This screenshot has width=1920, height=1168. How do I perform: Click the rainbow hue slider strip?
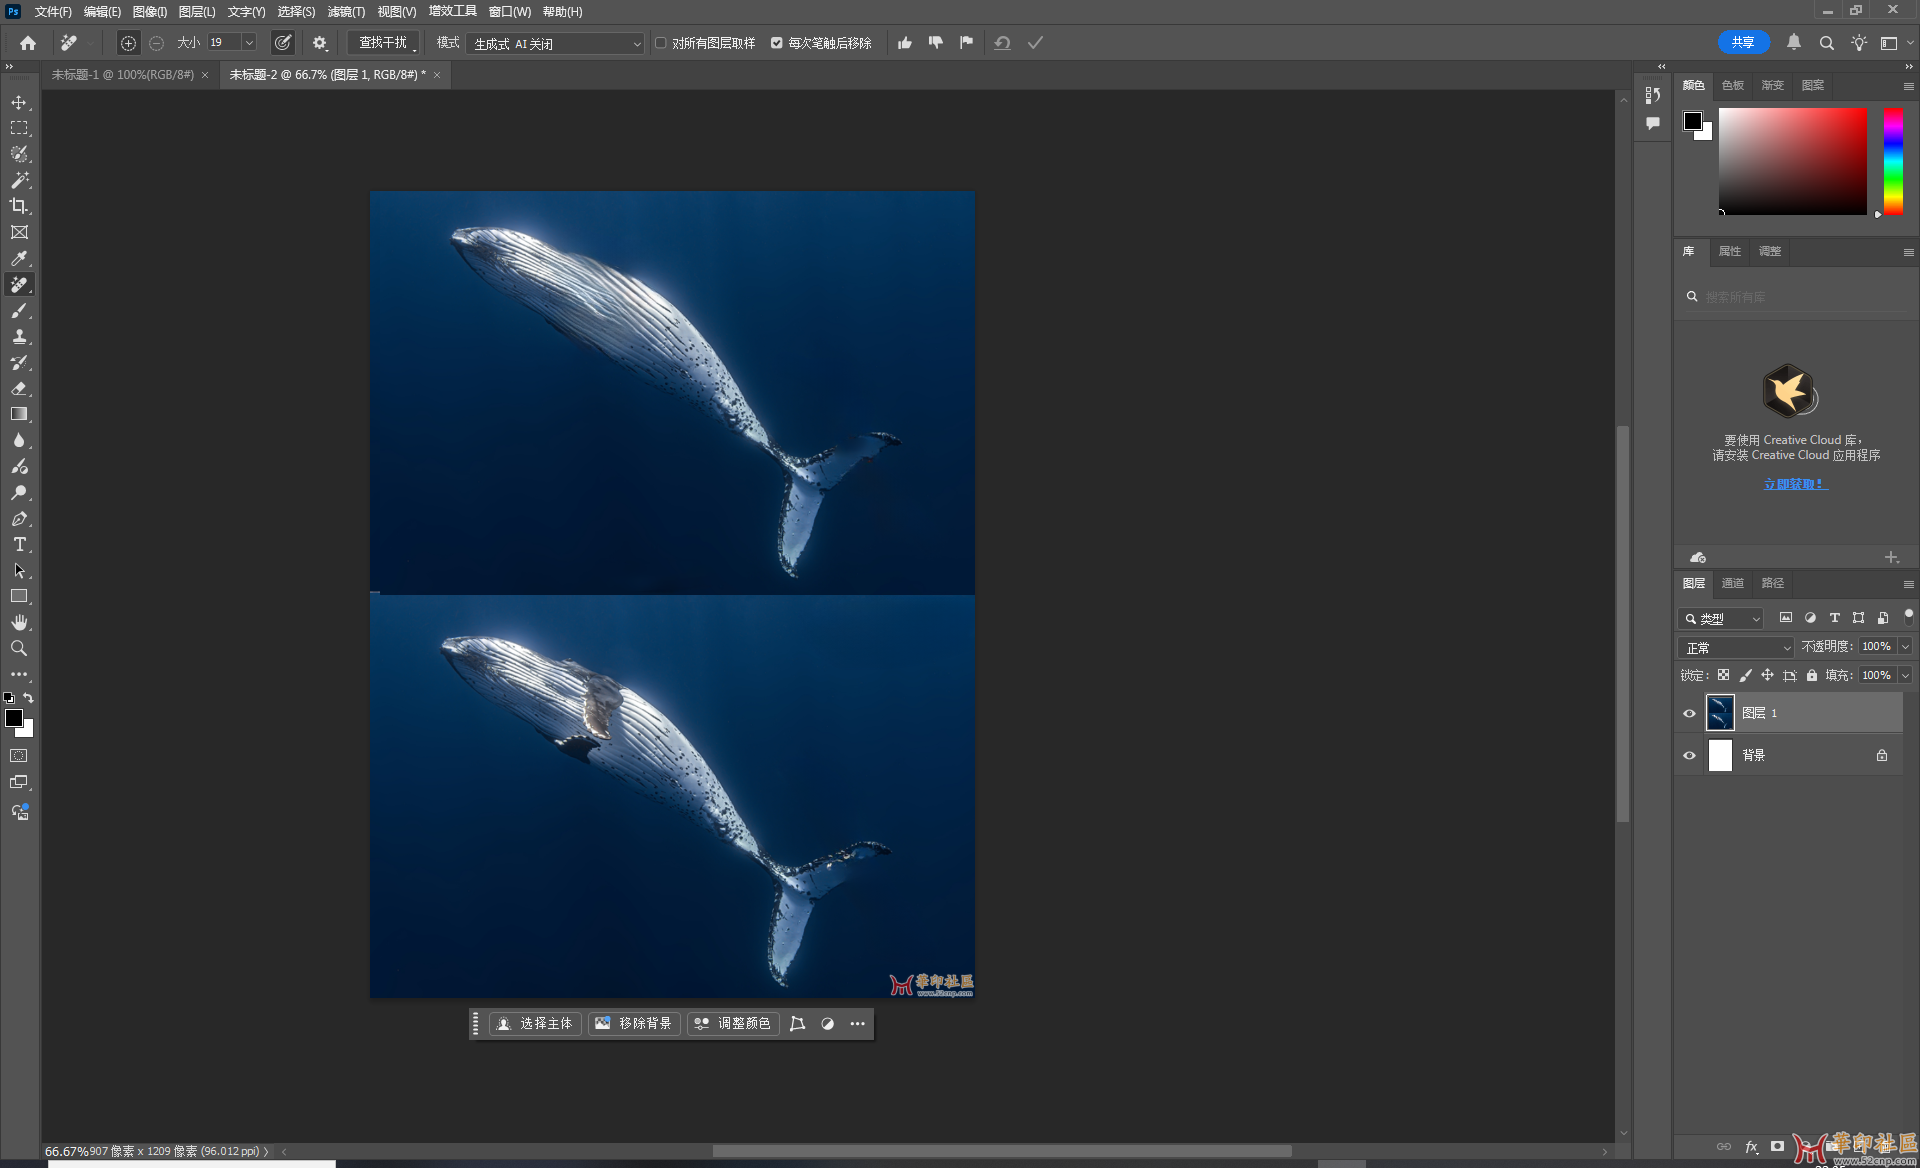[x=1893, y=161]
